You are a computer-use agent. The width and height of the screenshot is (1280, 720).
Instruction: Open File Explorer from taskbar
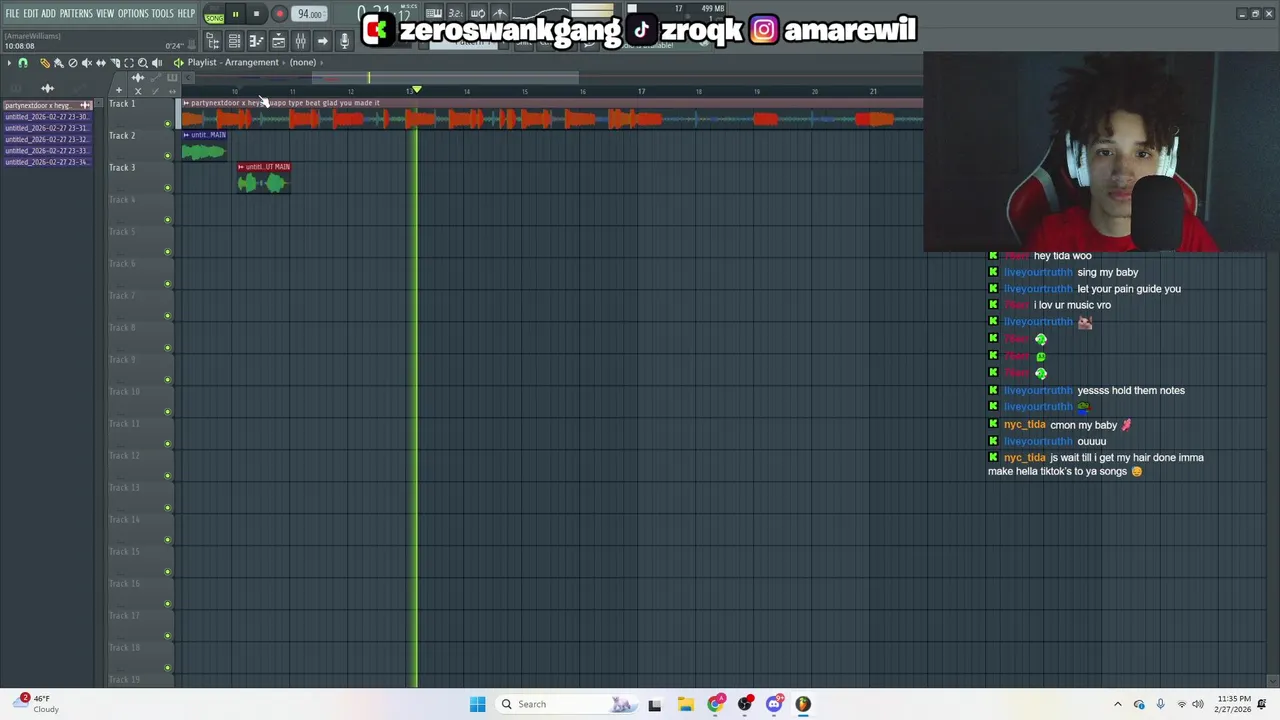pos(685,704)
